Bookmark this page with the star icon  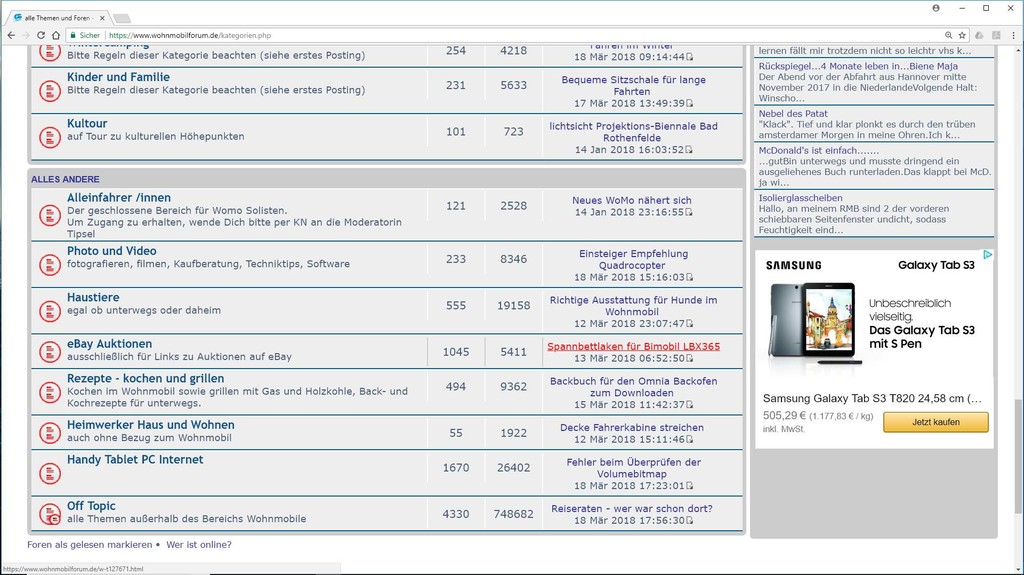[x=962, y=35]
